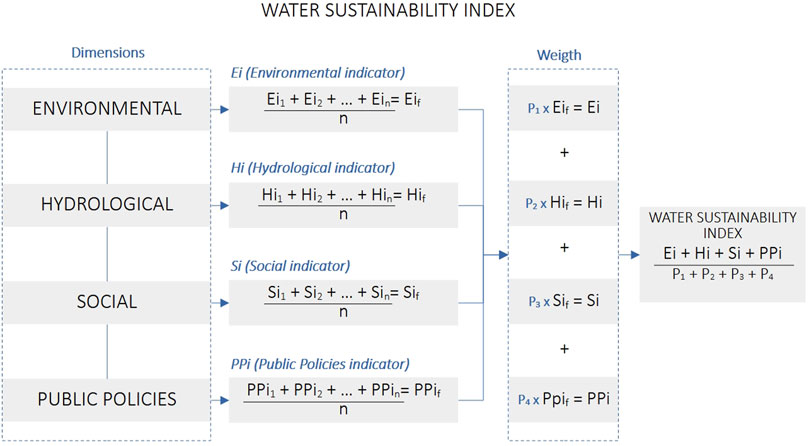Select the P₃ x Sif = Si weight box
809x446 pixels.
point(564,301)
